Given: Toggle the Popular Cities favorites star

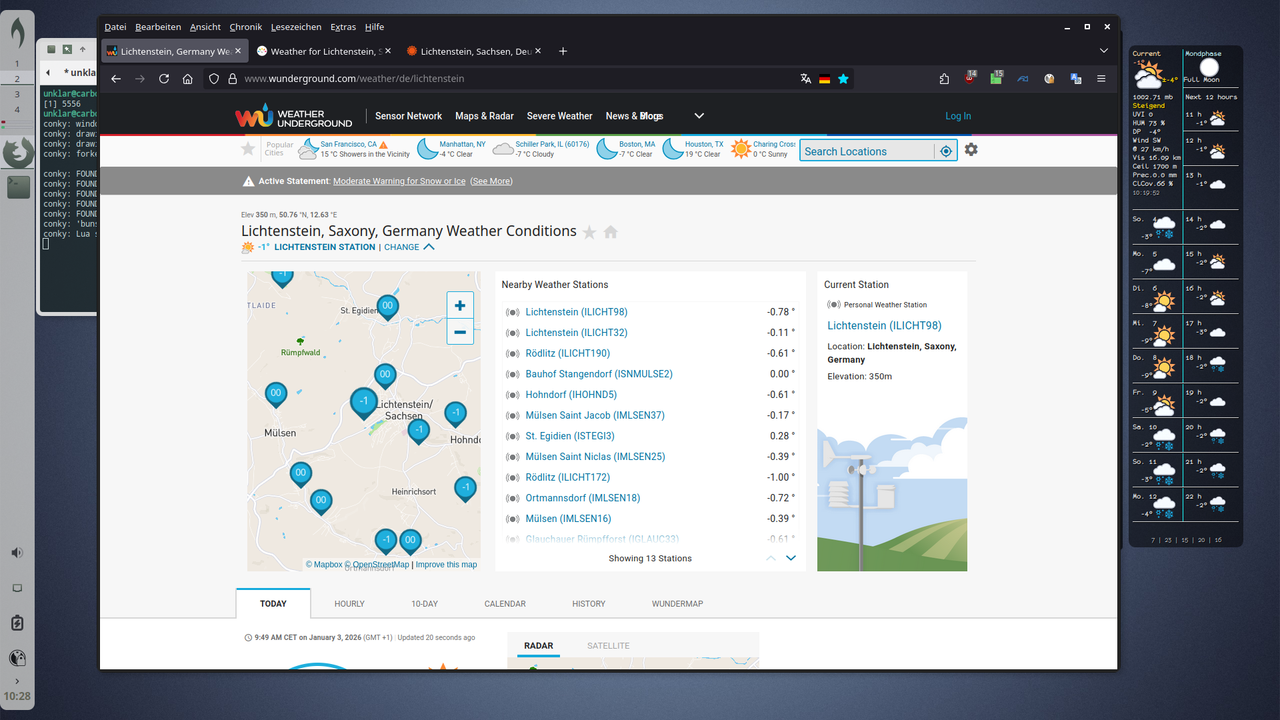Looking at the screenshot, I should (248, 149).
